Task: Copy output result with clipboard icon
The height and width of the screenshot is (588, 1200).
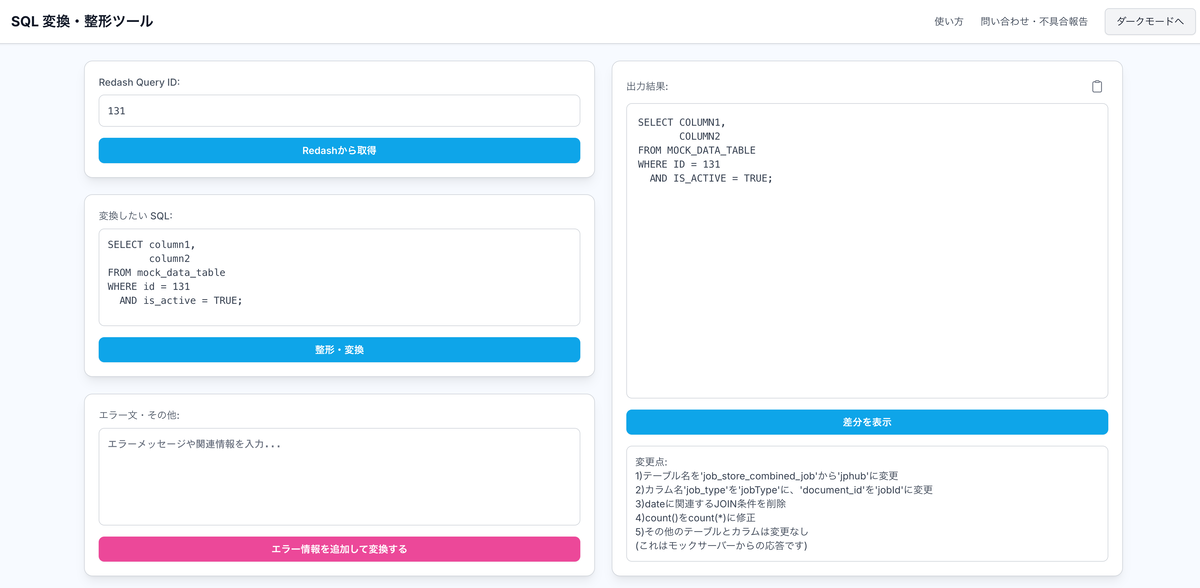Action: (1097, 86)
